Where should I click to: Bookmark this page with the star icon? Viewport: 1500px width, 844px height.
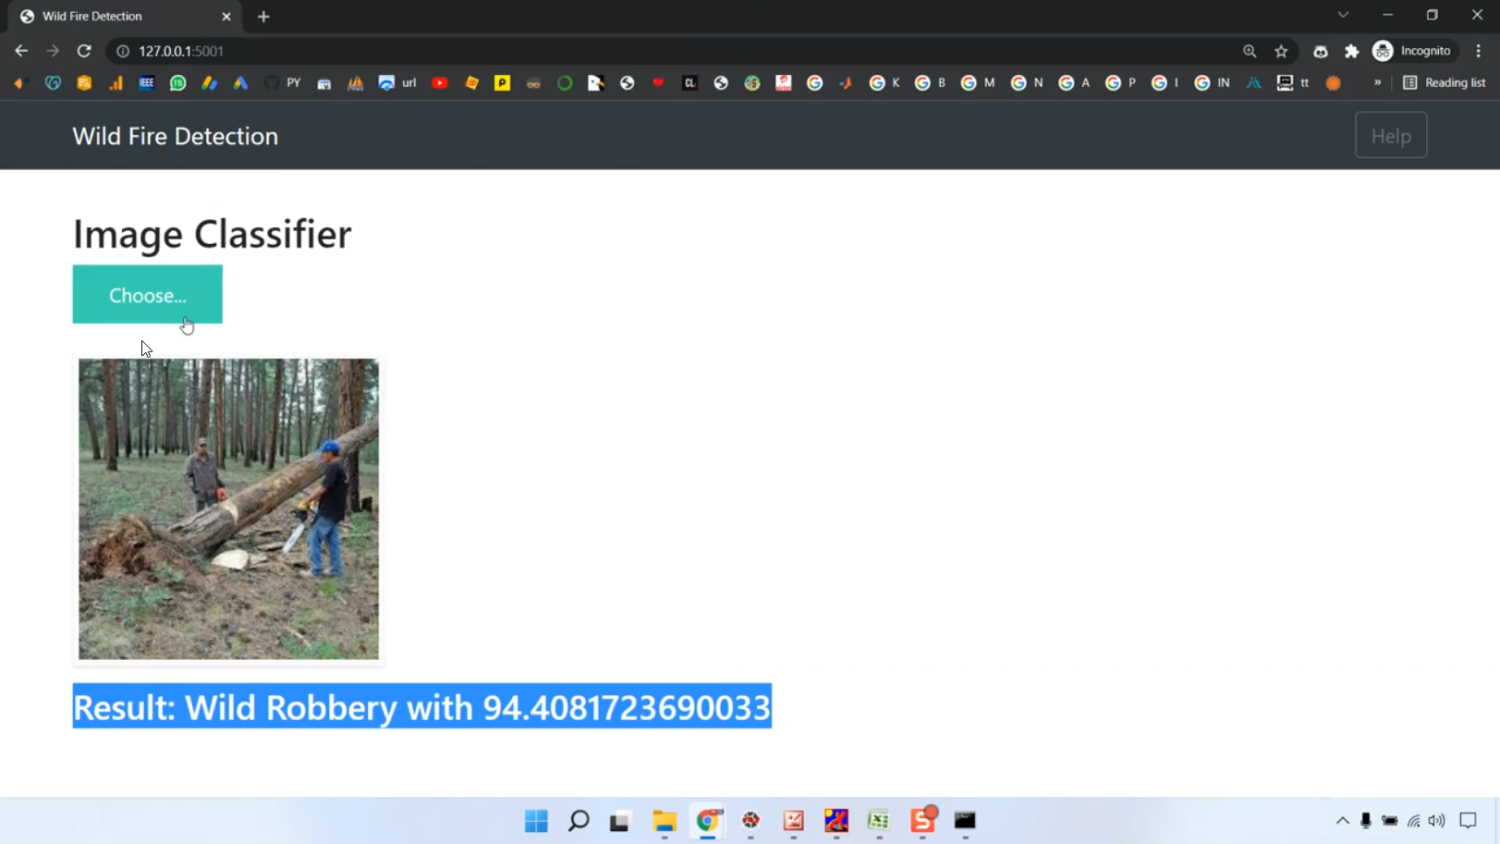[x=1281, y=51]
